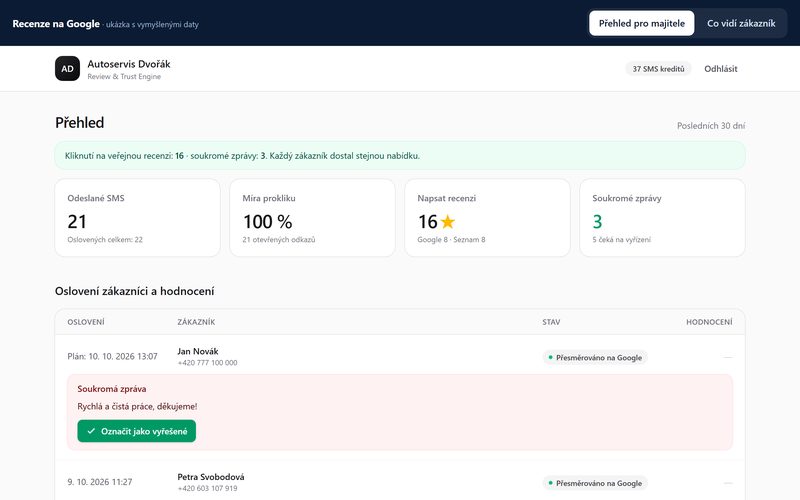The height and width of the screenshot is (500, 800).
Task: Click the ZÁKAZNÍK column header
Action: [196, 322]
